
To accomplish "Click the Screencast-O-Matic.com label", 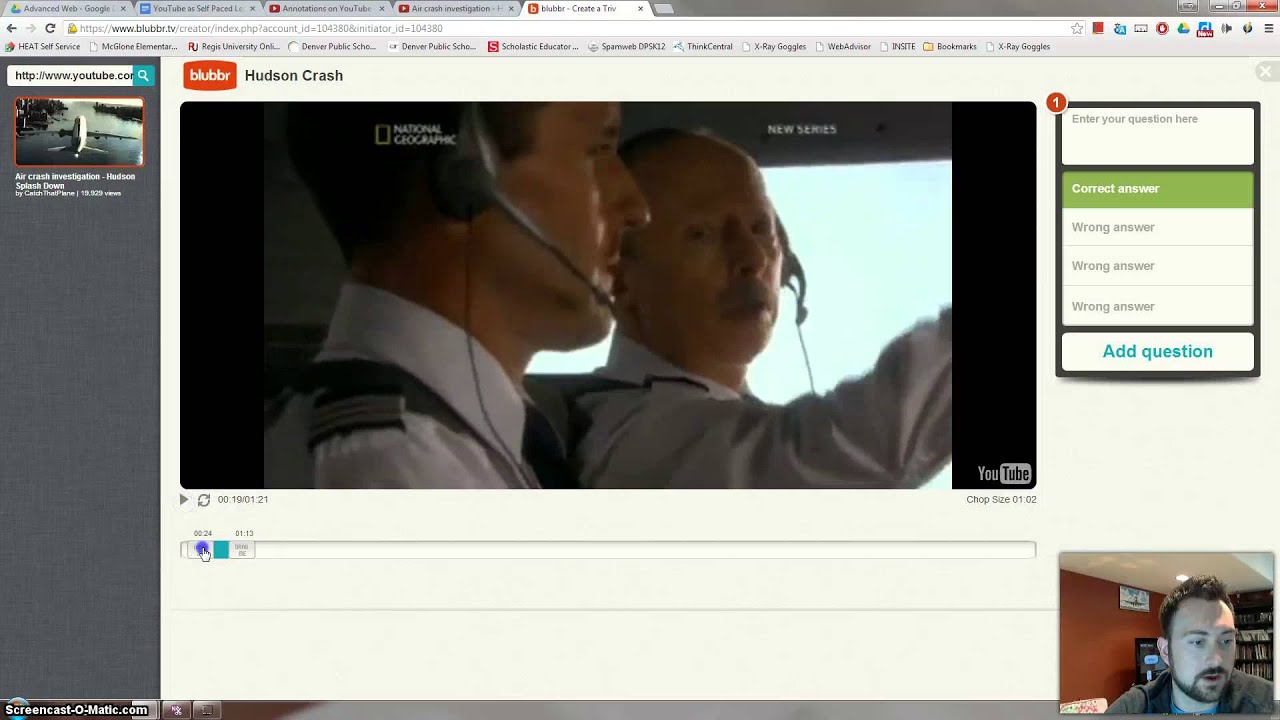I will (x=76, y=710).
